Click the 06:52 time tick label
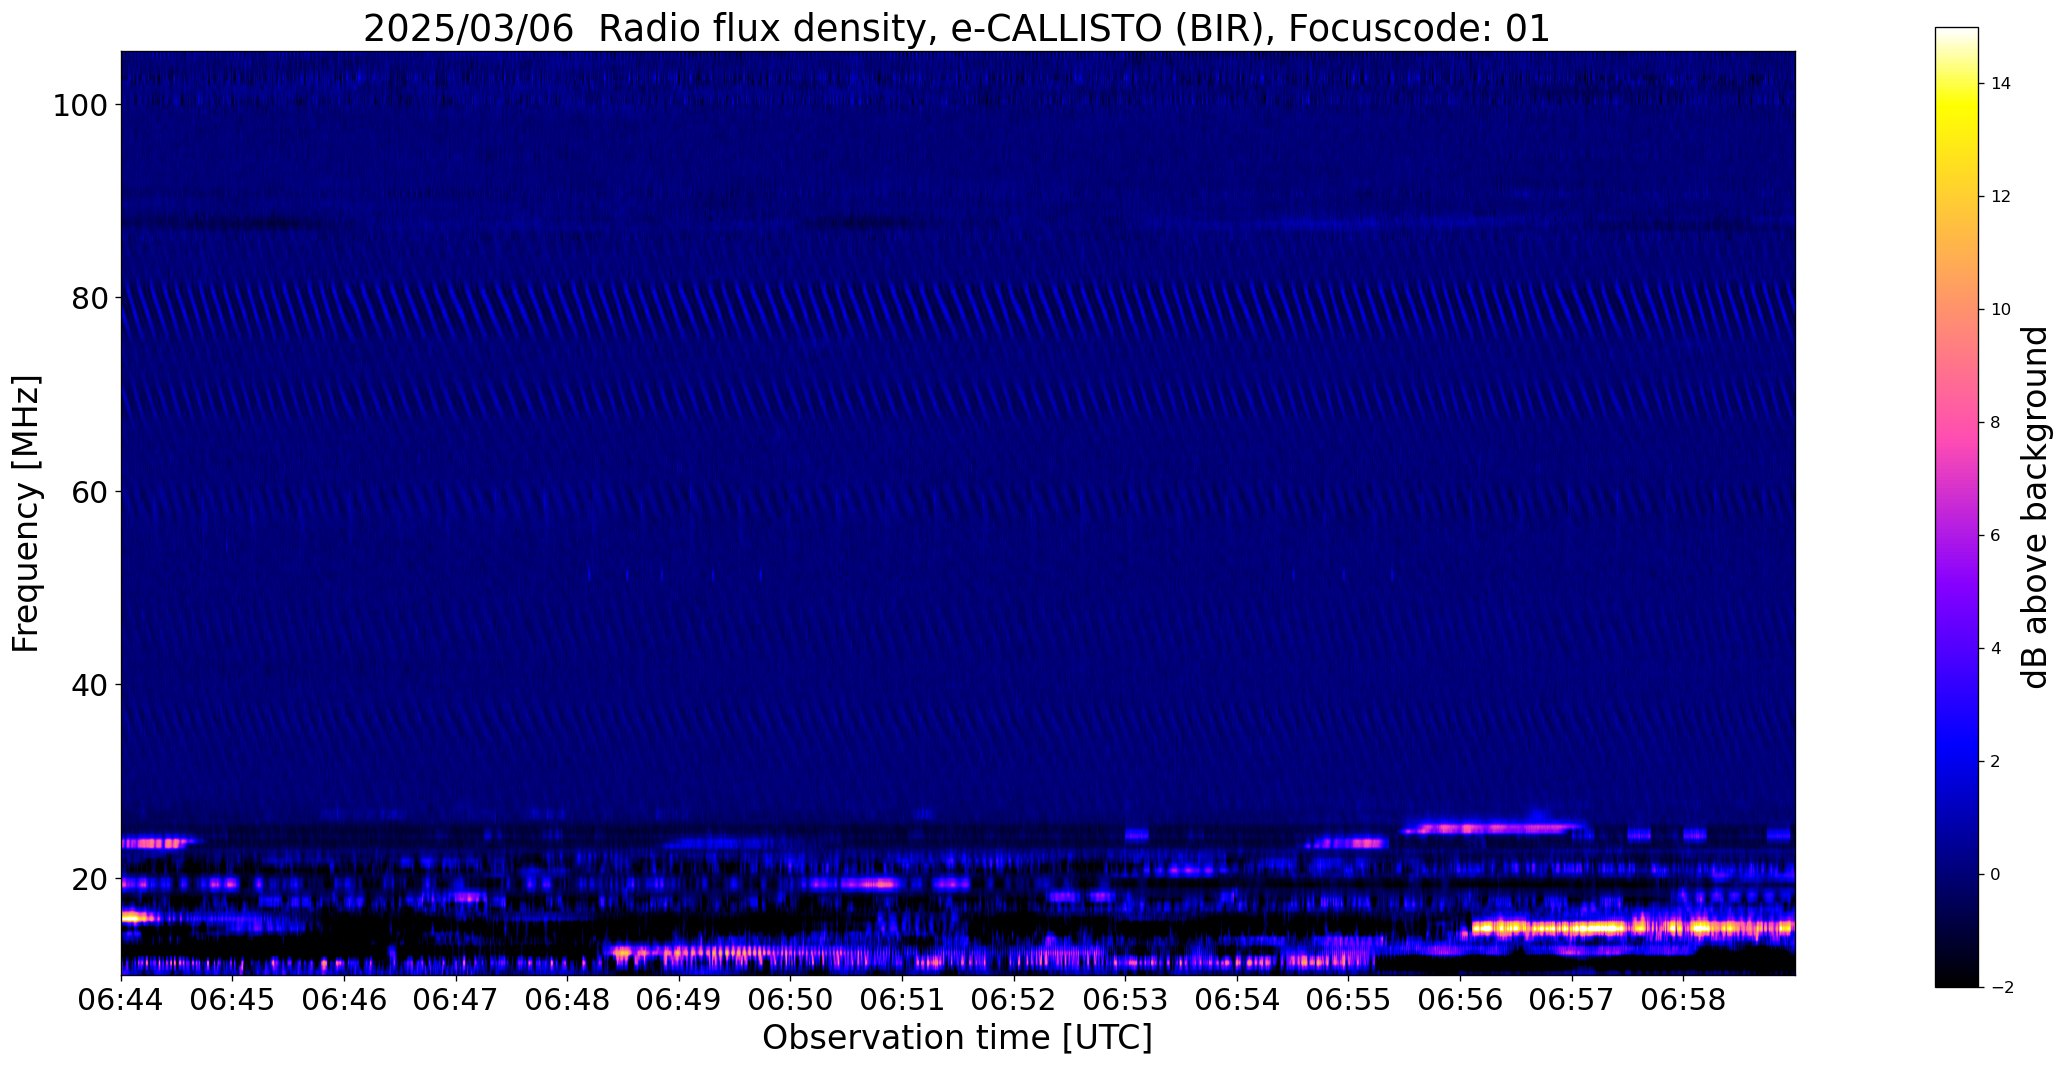 [1013, 1000]
